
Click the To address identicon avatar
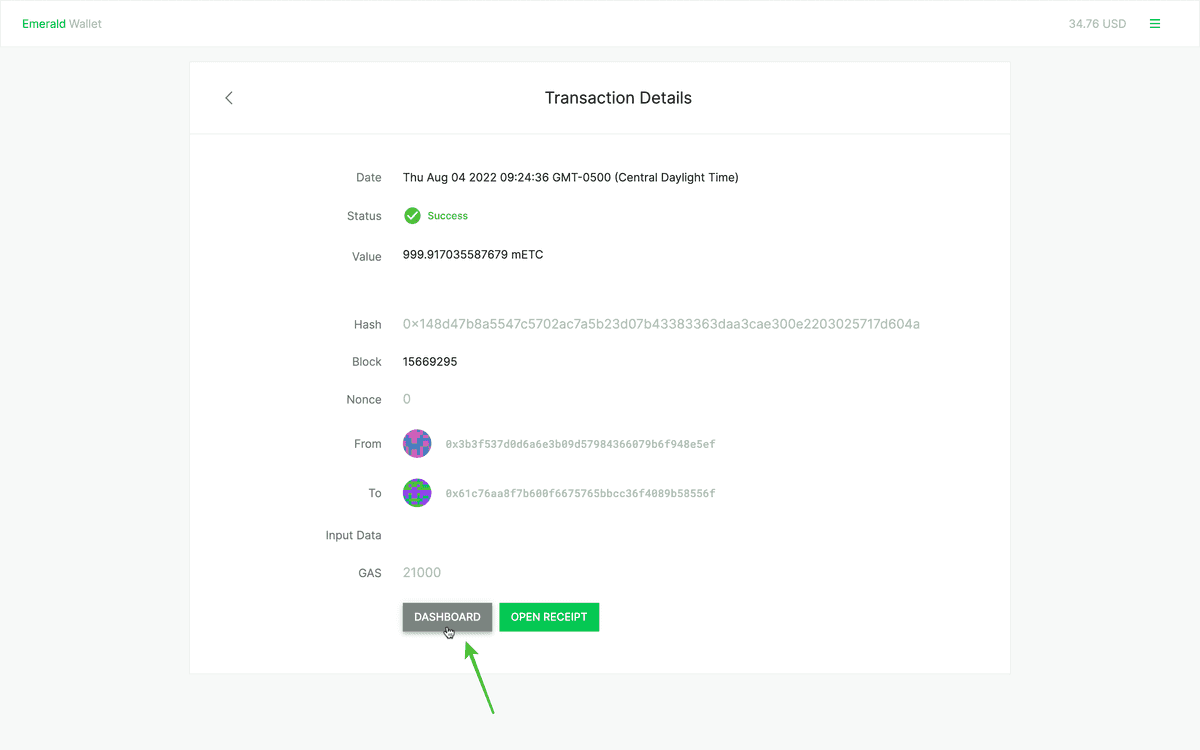[x=417, y=492]
